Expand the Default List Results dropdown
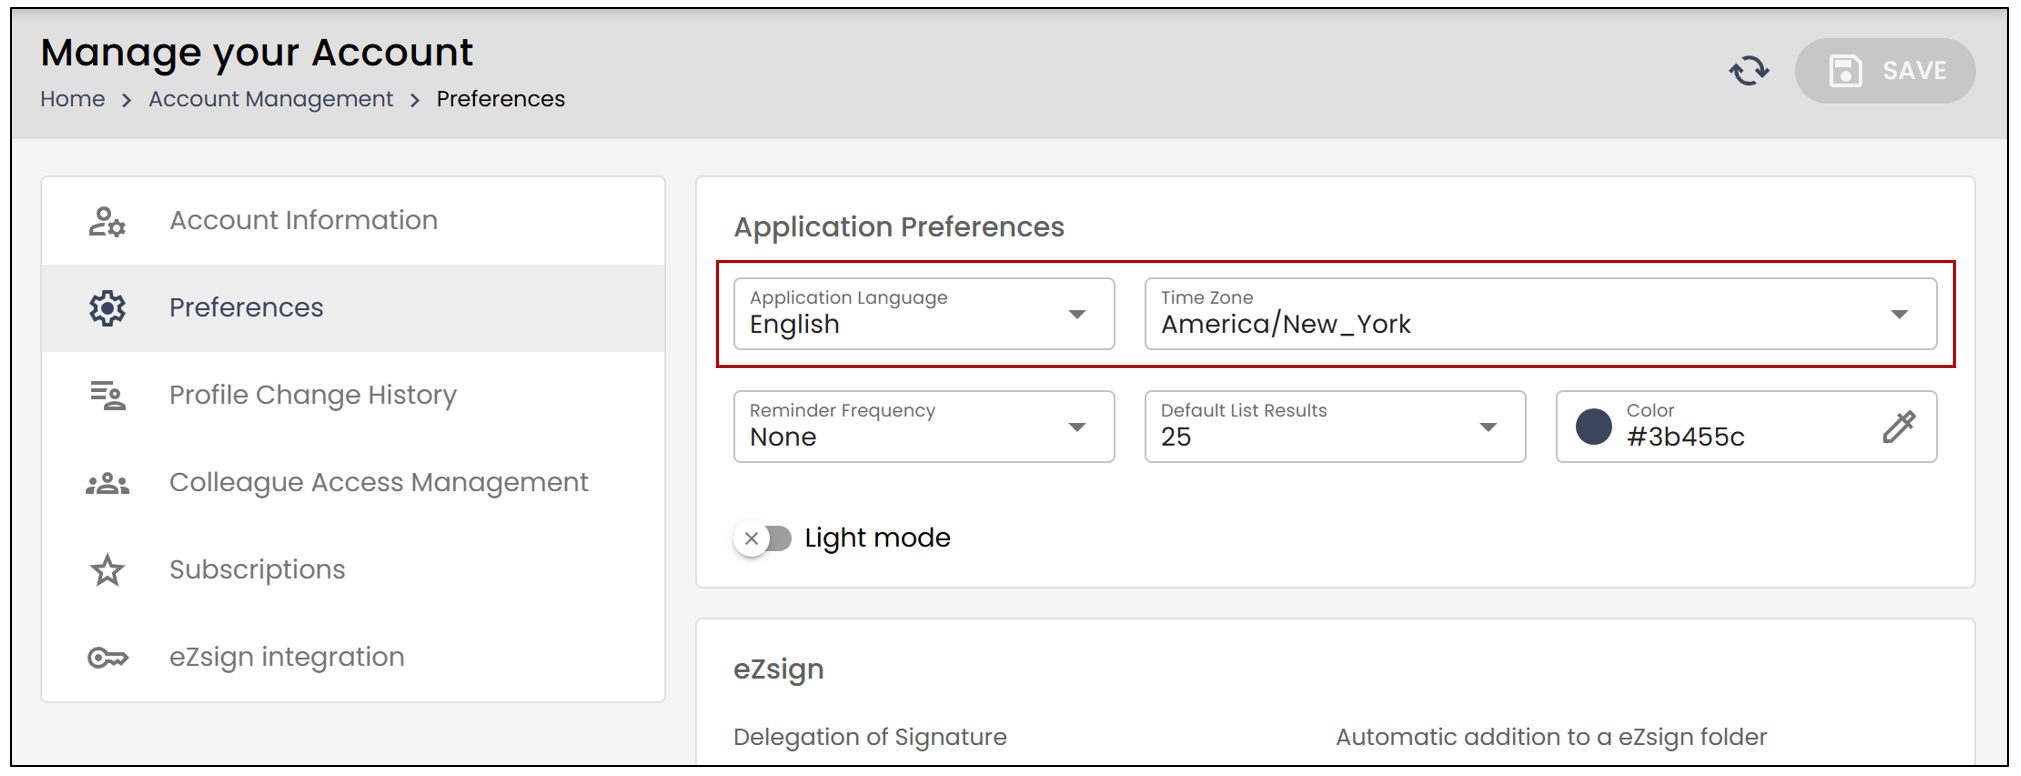This screenshot has height=776, width=2021. (1335, 427)
